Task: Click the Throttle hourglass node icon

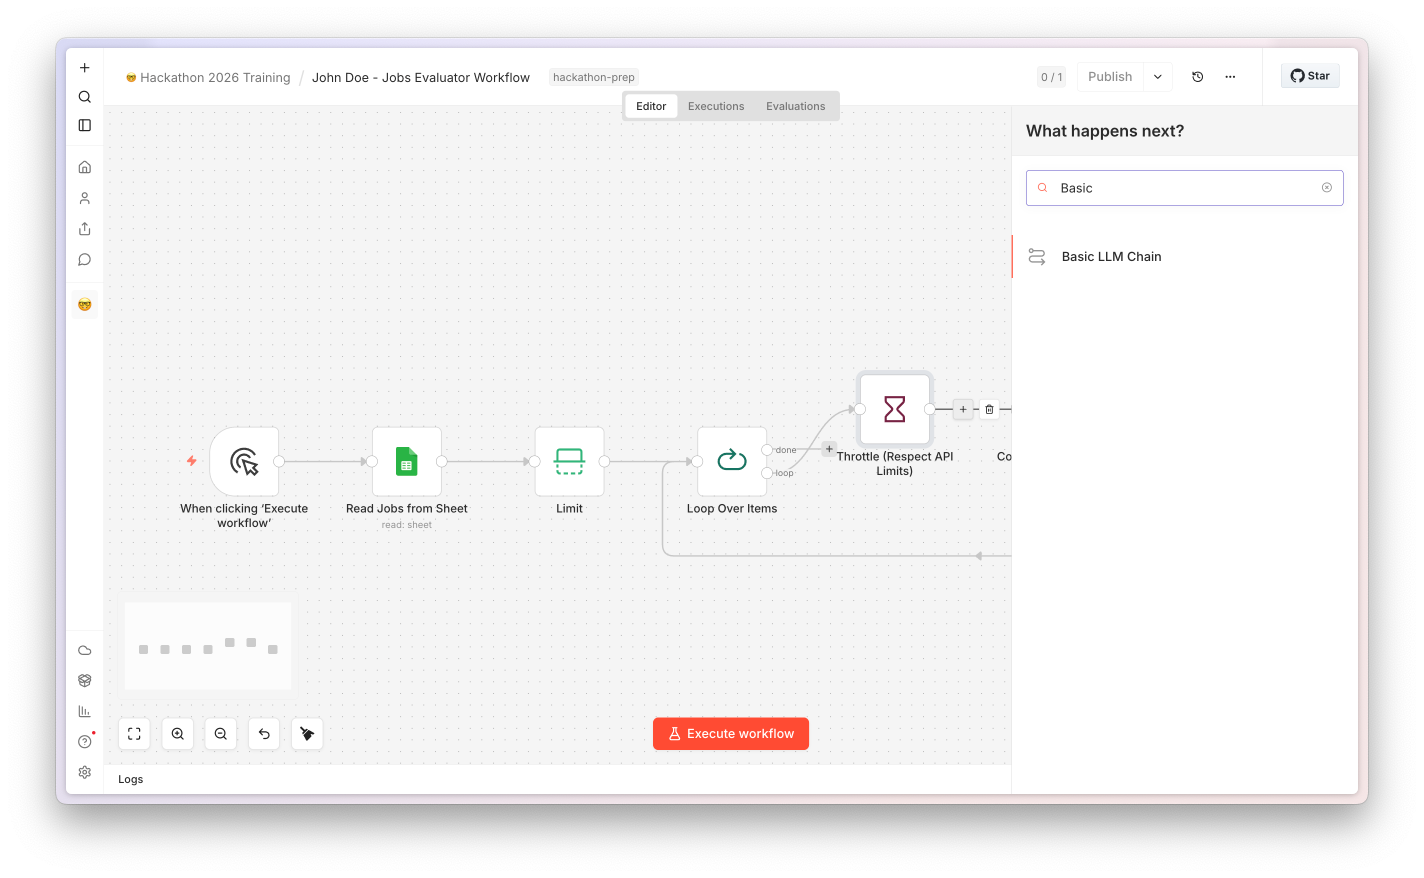Action: (895, 409)
